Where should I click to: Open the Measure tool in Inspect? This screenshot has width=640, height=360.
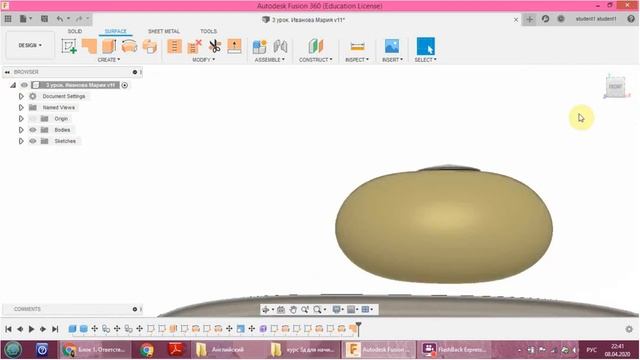pos(357,46)
